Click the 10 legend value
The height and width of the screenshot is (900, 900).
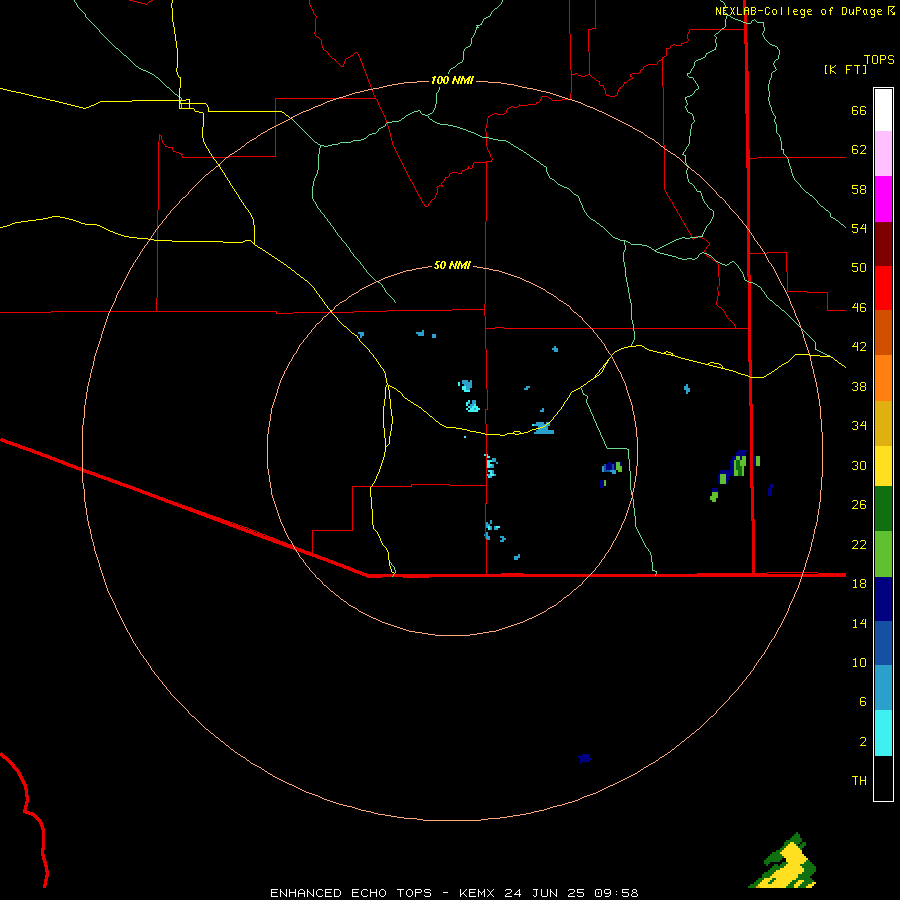[x=859, y=662]
